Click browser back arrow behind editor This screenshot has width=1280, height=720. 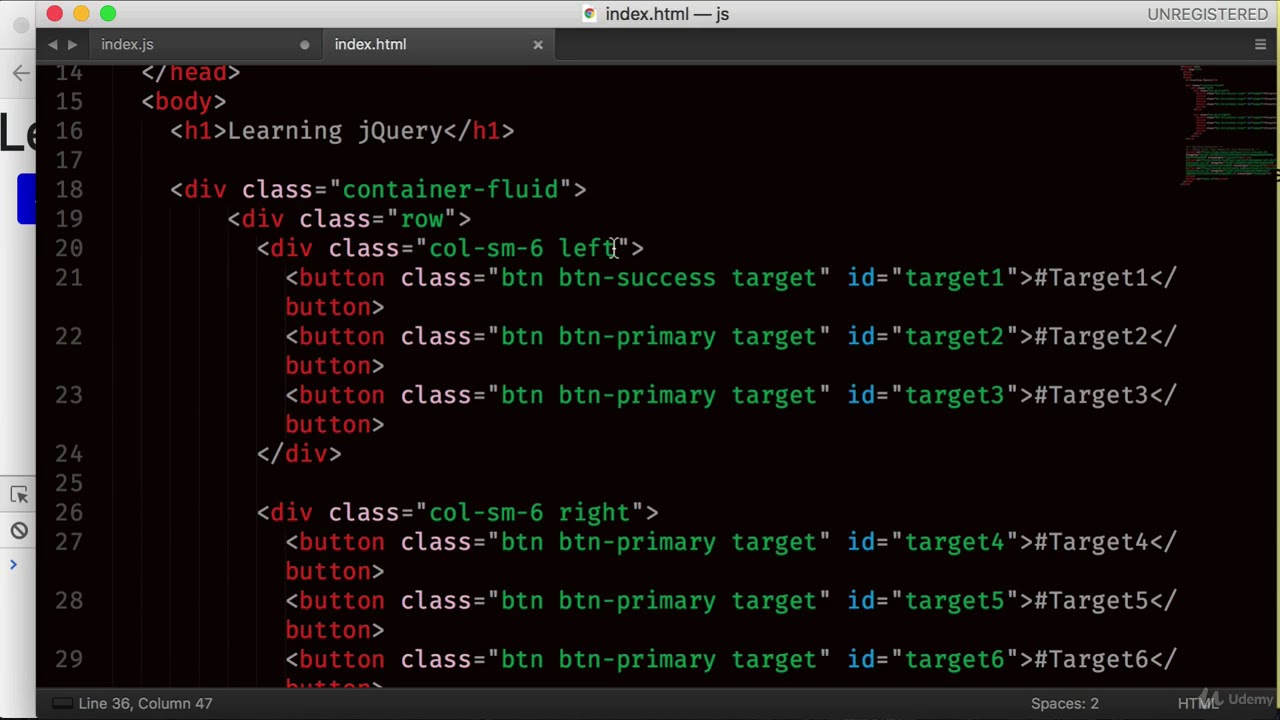point(21,72)
